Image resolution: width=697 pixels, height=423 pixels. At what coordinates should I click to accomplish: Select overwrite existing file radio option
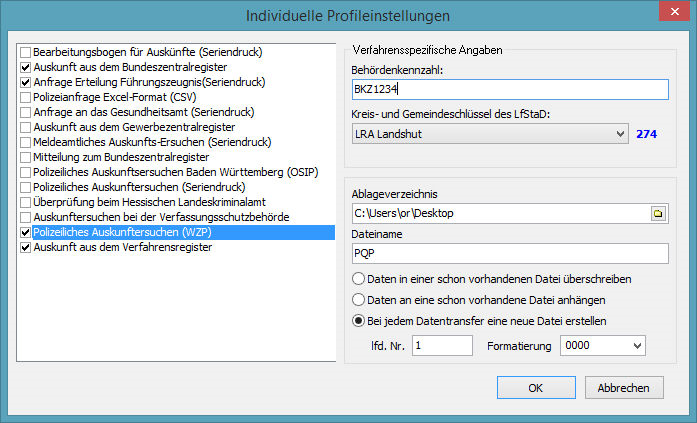point(358,279)
